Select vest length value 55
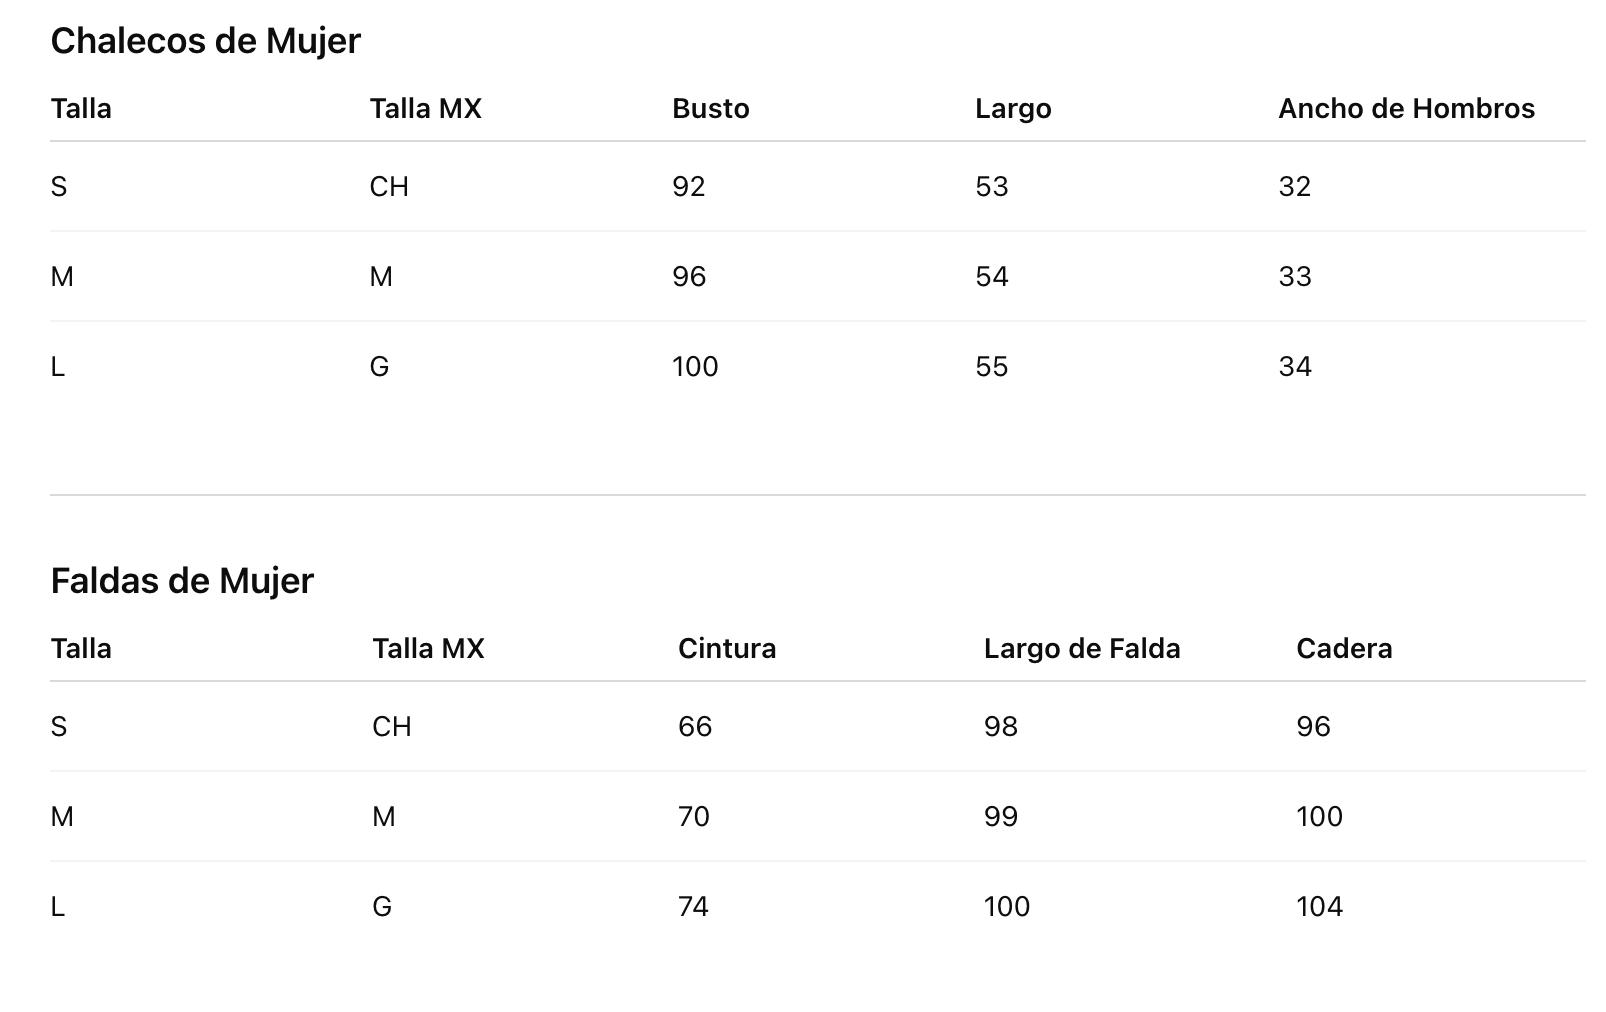The width and height of the screenshot is (1606, 1012). [992, 367]
